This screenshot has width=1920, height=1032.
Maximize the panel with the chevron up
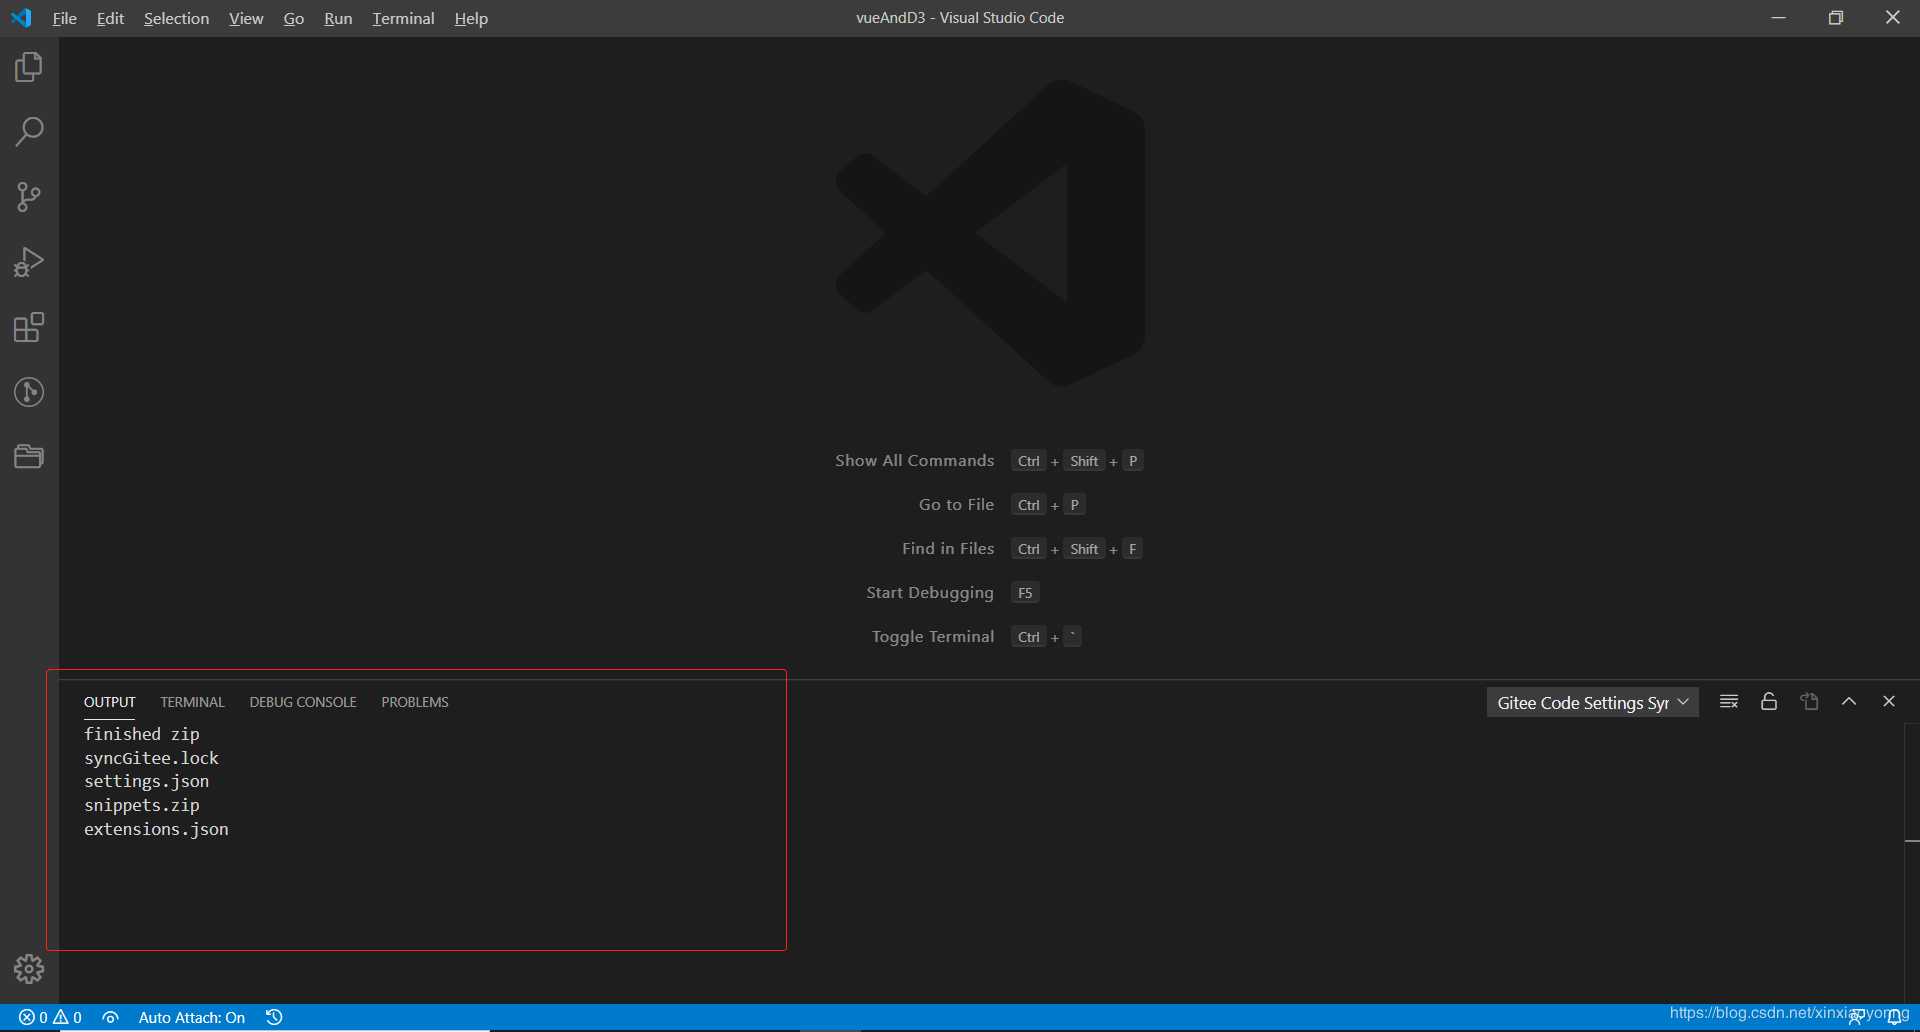pos(1848,702)
